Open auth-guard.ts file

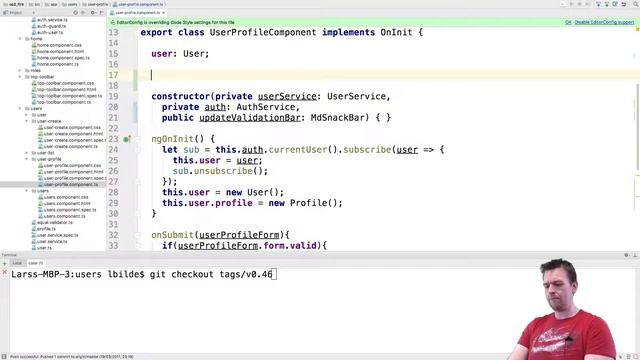[x=49, y=26]
